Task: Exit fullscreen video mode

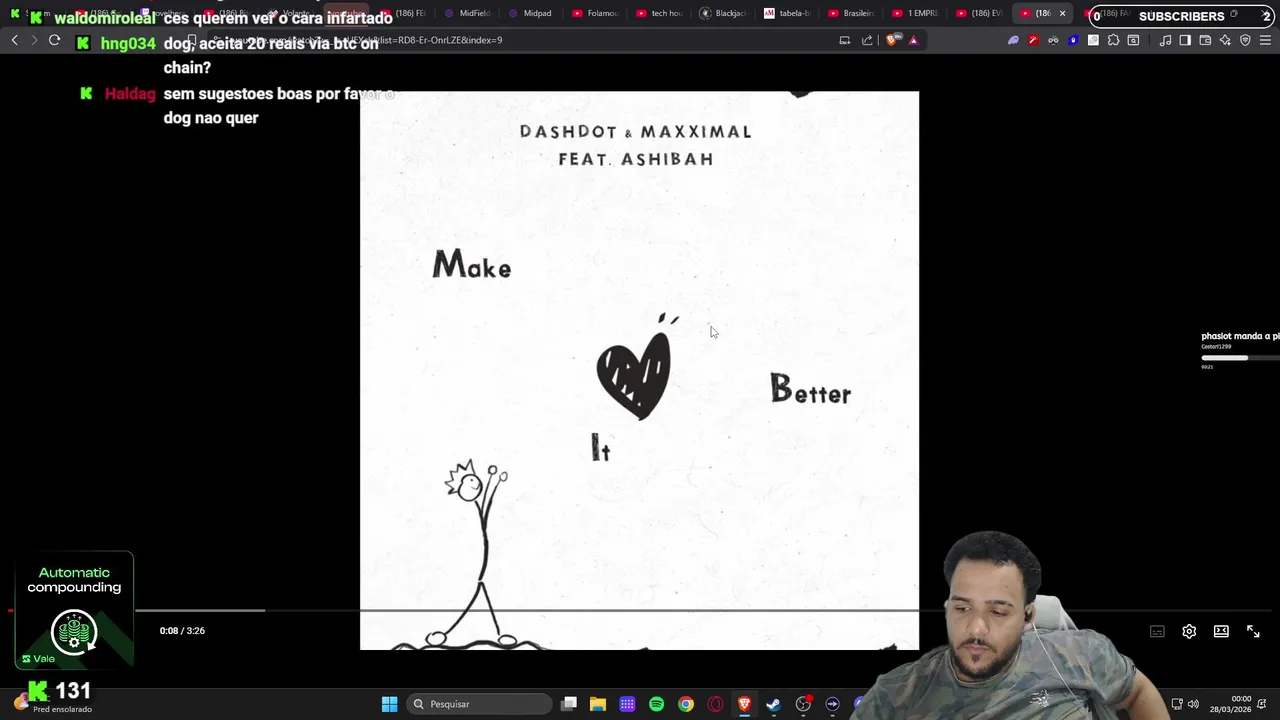Action: [1253, 631]
